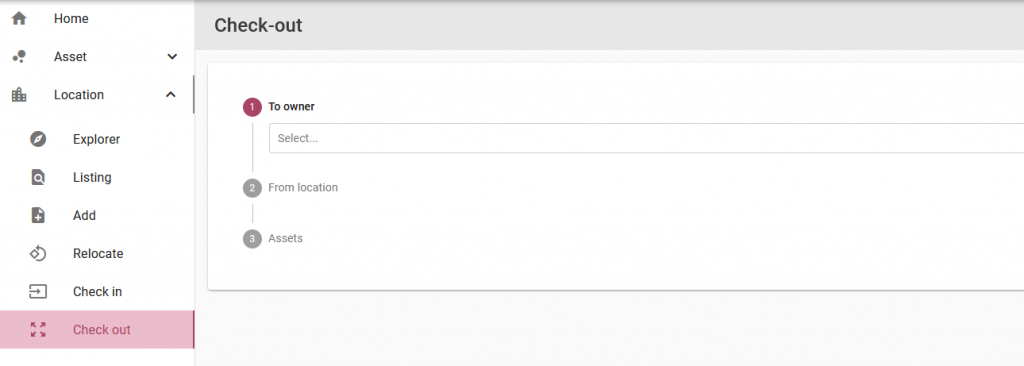
Task: Select the Listing search-document icon
Action: pyautogui.click(x=38, y=177)
